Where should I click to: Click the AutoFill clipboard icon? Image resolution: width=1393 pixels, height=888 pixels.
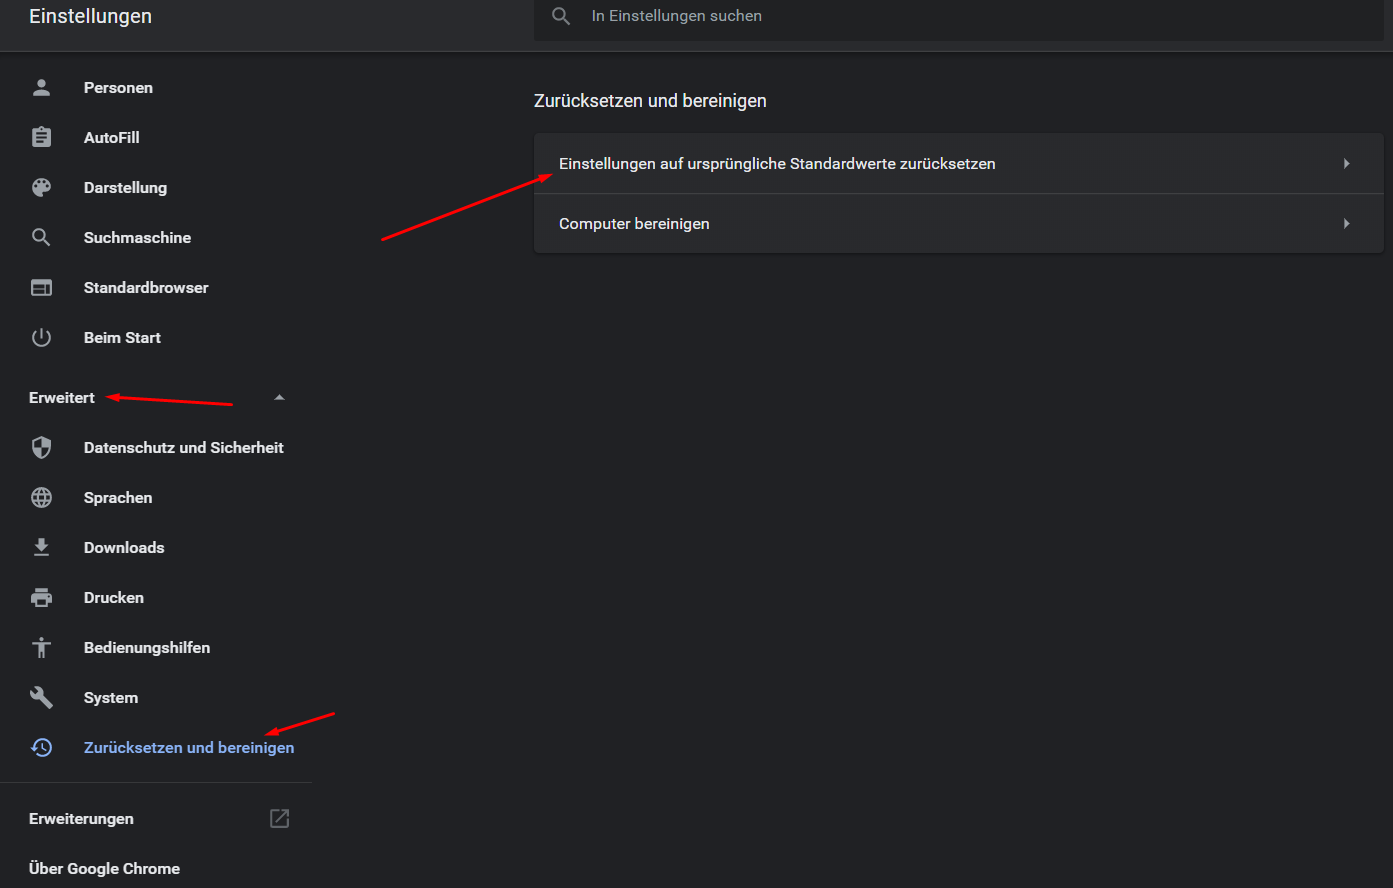[41, 137]
